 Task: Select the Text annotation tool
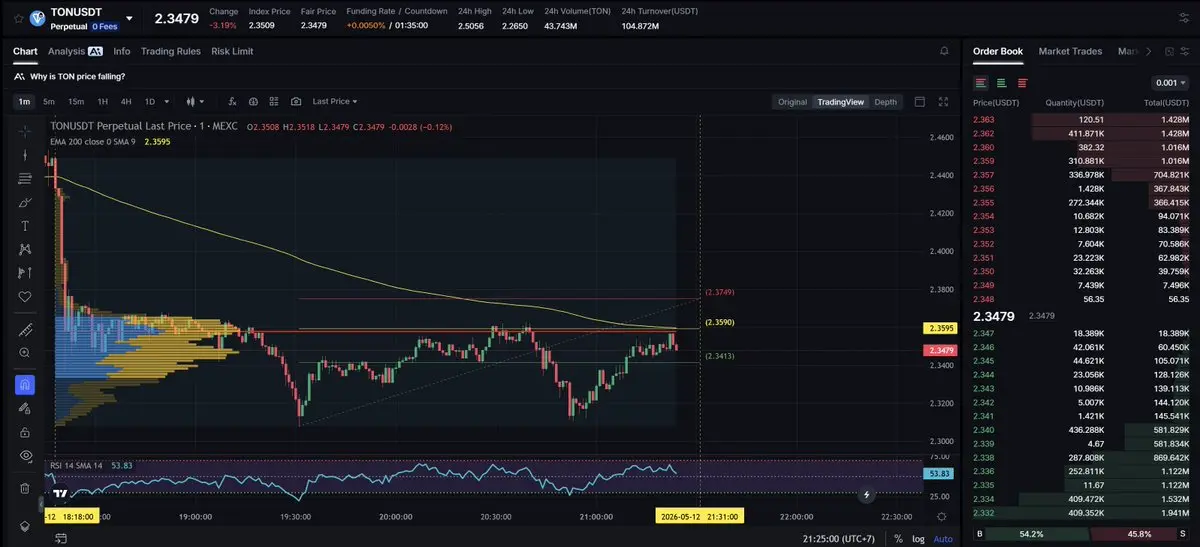tap(25, 225)
